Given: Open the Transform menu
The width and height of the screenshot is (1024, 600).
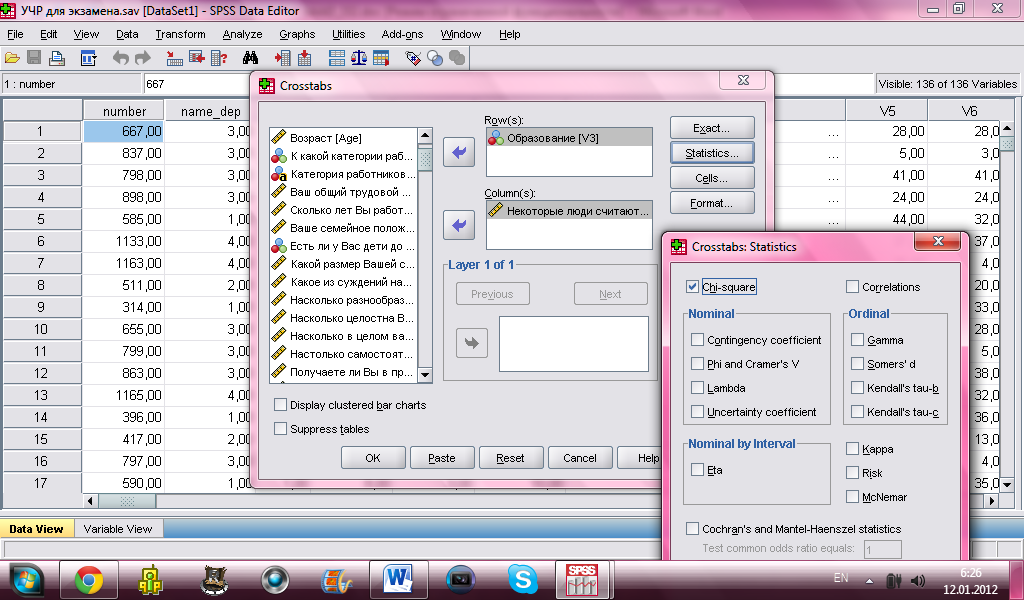Looking at the screenshot, I should click(x=180, y=34).
